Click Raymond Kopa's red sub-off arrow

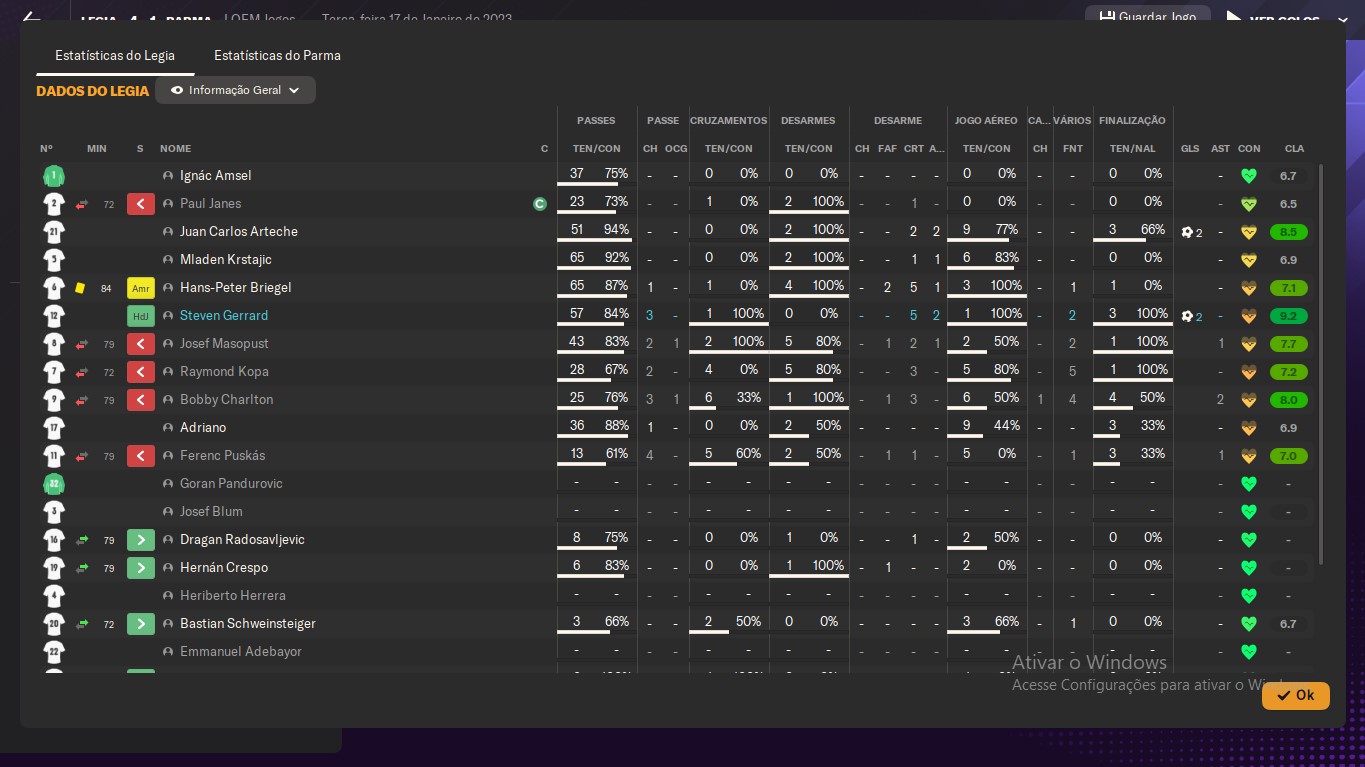141,372
